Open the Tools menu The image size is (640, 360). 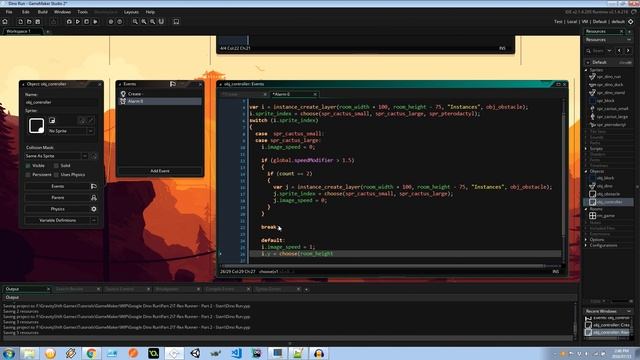point(83,12)
